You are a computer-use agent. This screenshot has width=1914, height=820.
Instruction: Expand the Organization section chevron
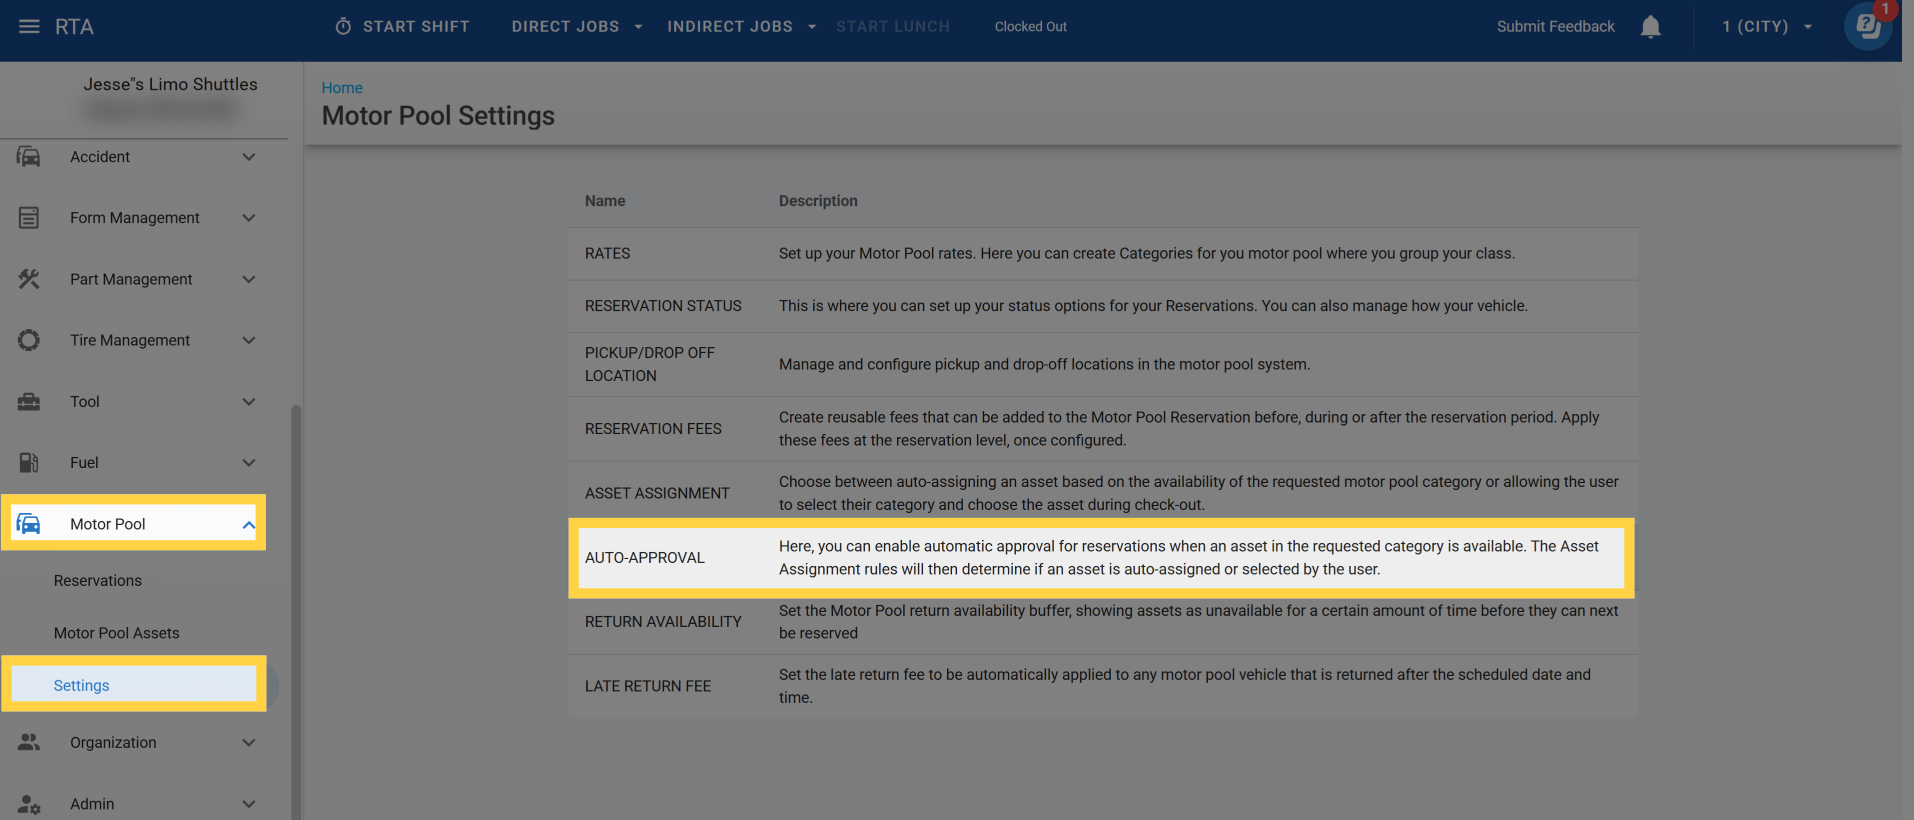click(x=248, y=743)
